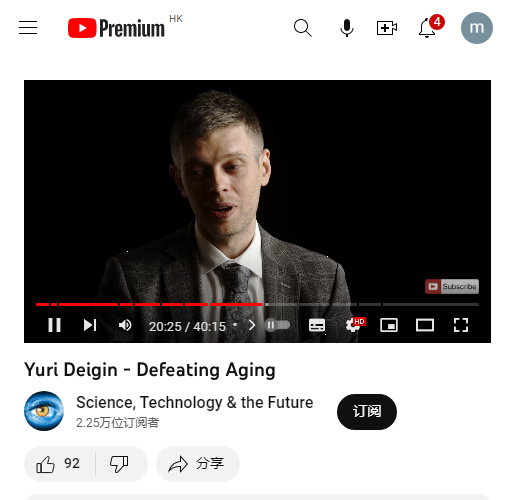This screenshot has width=515, height=500.
Task: Enable miniplayer mode
Action: click(389, 325)
